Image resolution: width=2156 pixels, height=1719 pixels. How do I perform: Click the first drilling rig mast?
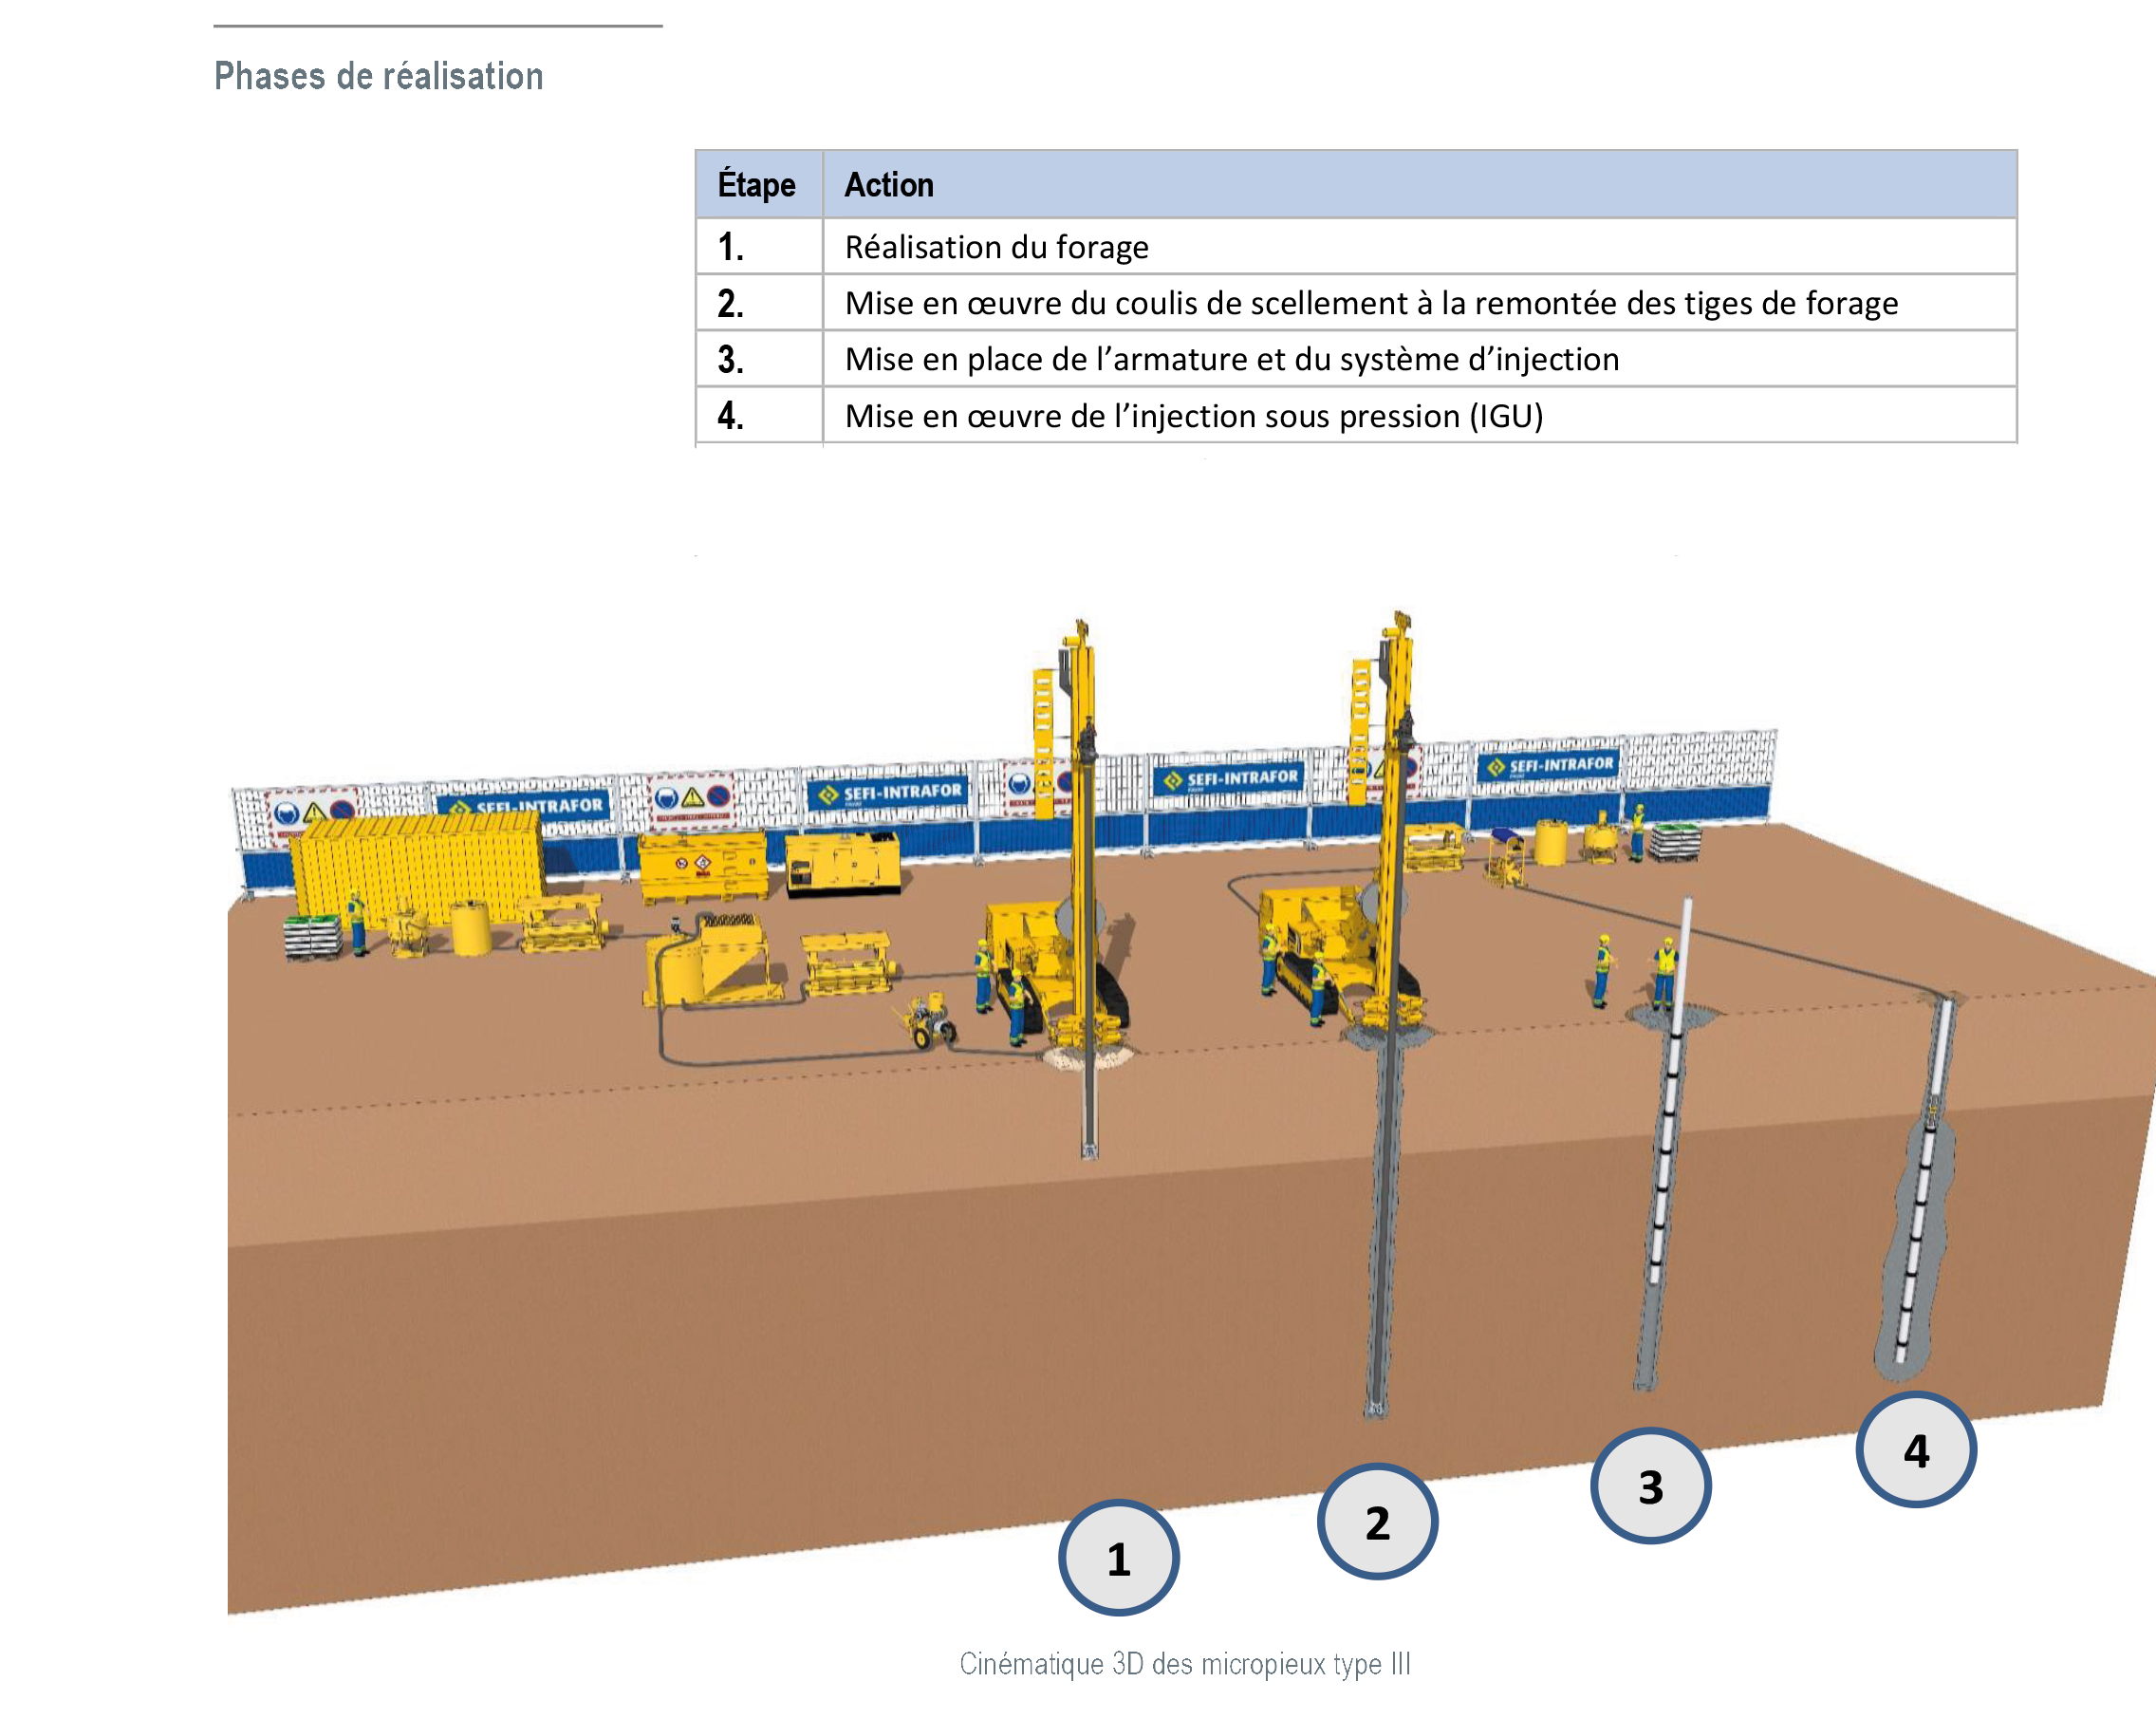[1081, 800]
